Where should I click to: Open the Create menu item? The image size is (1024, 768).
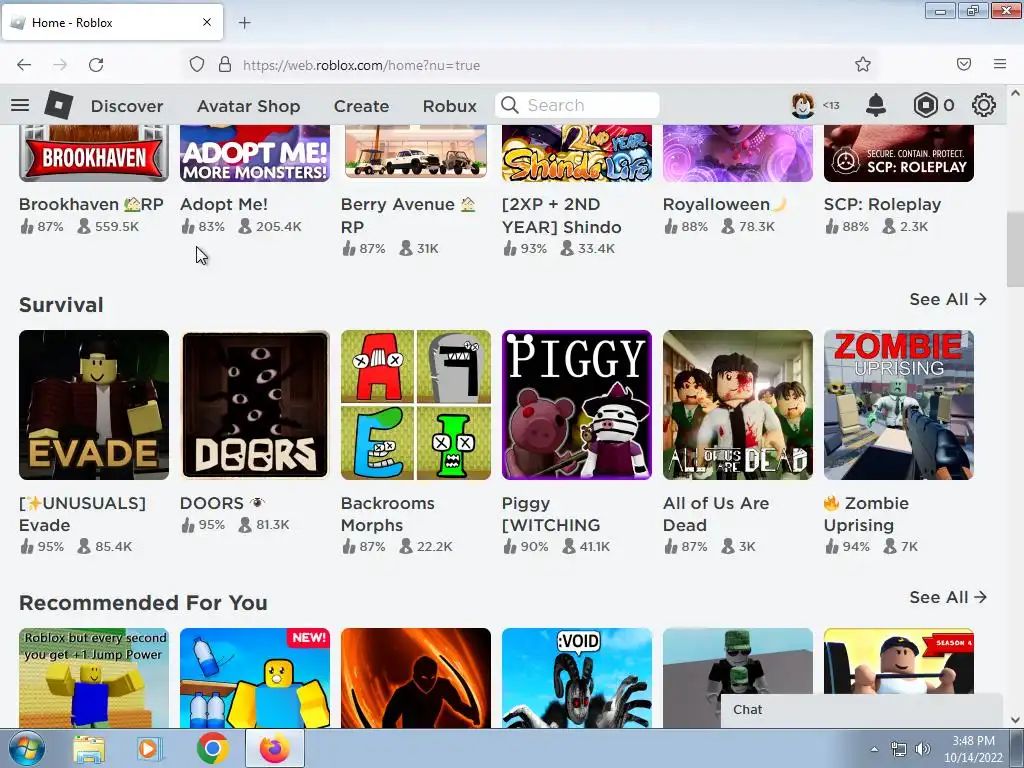click(x=361, y=106)
